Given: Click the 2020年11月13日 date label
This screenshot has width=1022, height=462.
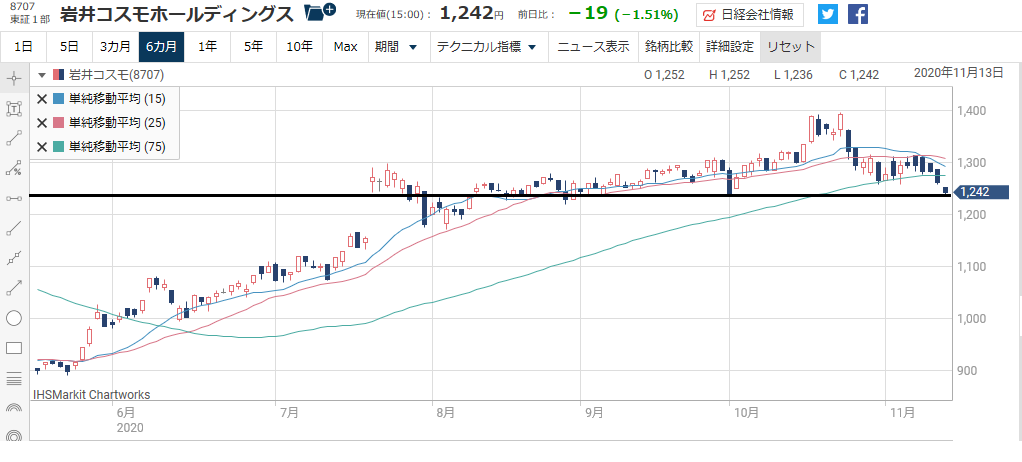Looking at the screenshot, I should point(959,73).
